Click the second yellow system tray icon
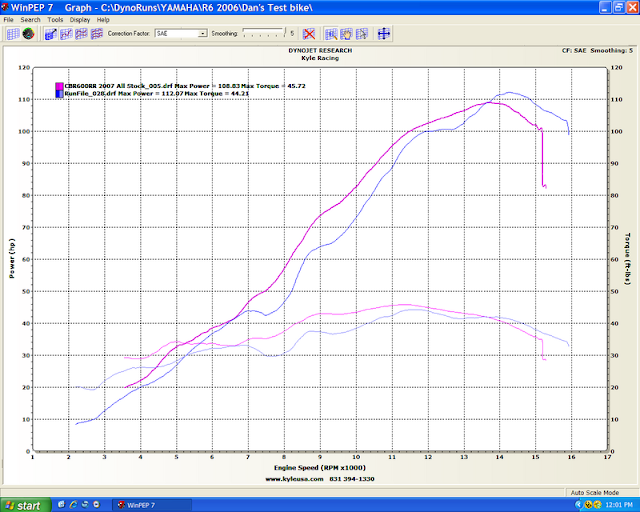This screenshot has width=640, height=512. point(597,505)
